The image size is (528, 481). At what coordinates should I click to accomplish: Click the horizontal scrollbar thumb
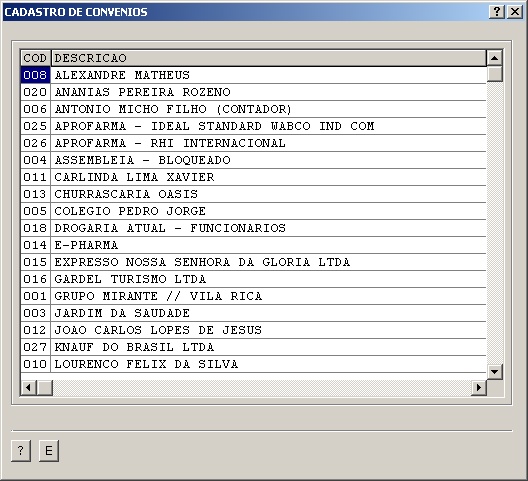pyautogui.click(x=44, y=387)
